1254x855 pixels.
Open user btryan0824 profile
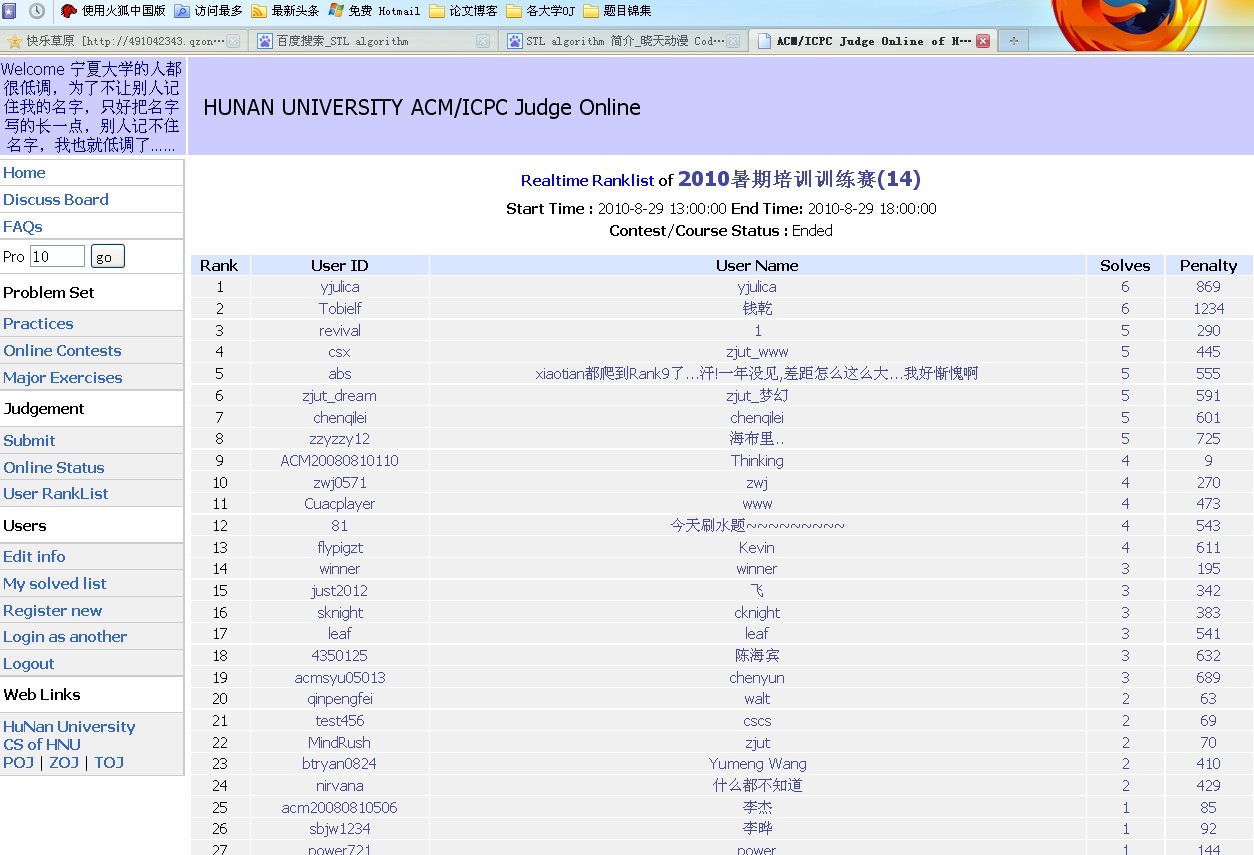pyautogui.click(x=340, y=764)
